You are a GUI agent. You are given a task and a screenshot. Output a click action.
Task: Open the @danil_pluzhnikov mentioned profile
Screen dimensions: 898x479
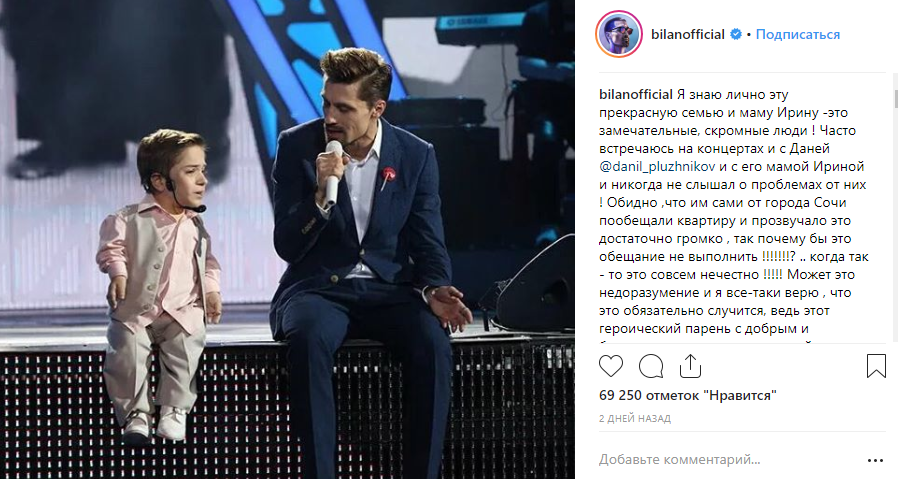pos(657,167)
